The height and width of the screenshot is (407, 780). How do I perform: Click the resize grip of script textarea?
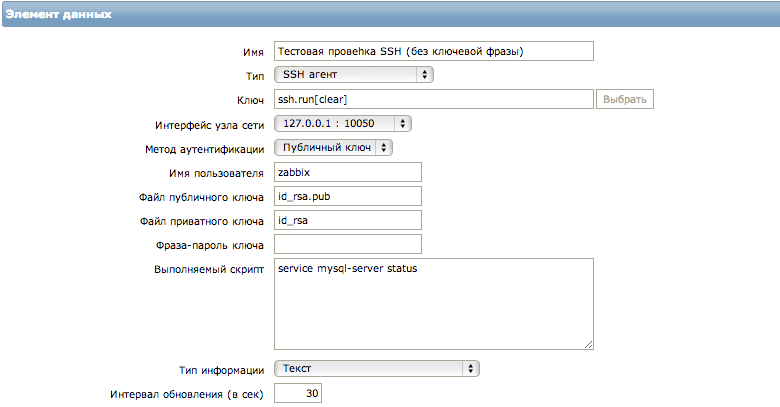coord(588,344)
